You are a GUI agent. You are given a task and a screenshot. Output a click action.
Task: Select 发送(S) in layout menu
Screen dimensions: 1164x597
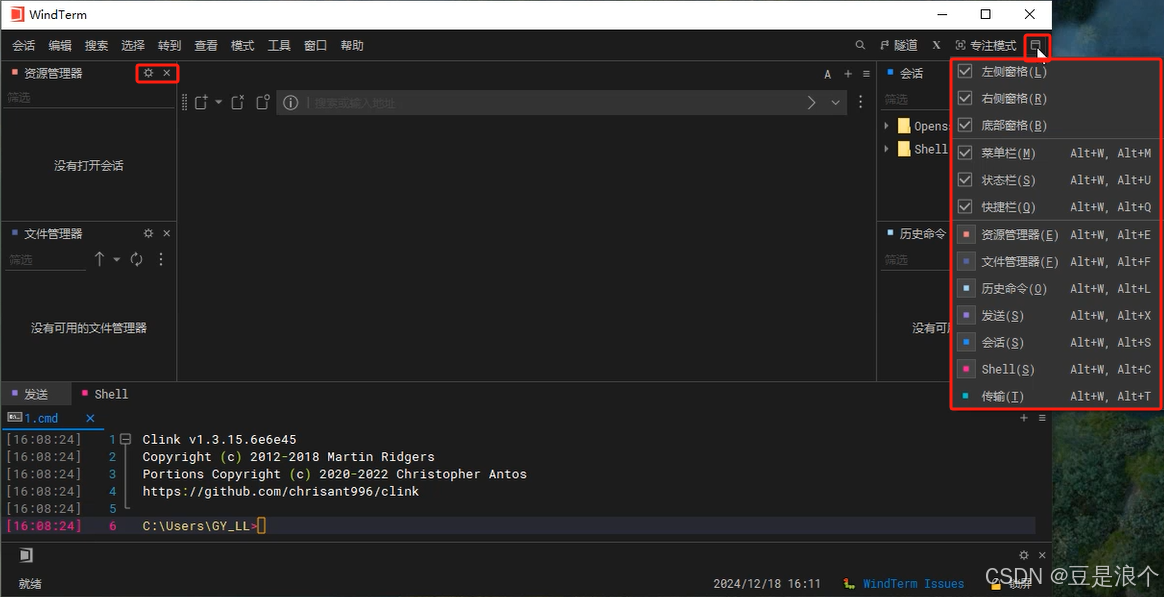(1055, 316)
